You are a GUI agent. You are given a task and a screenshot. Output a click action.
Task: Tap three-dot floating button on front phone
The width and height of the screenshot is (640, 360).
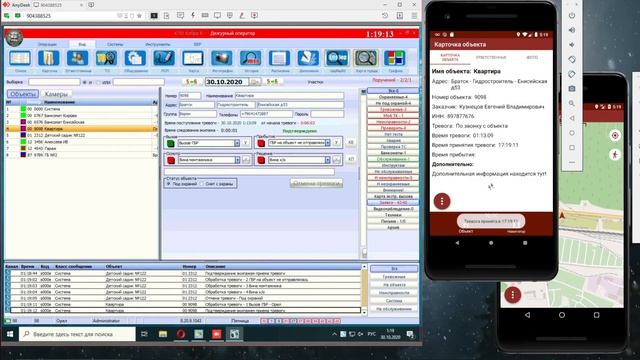coord(442,201)
